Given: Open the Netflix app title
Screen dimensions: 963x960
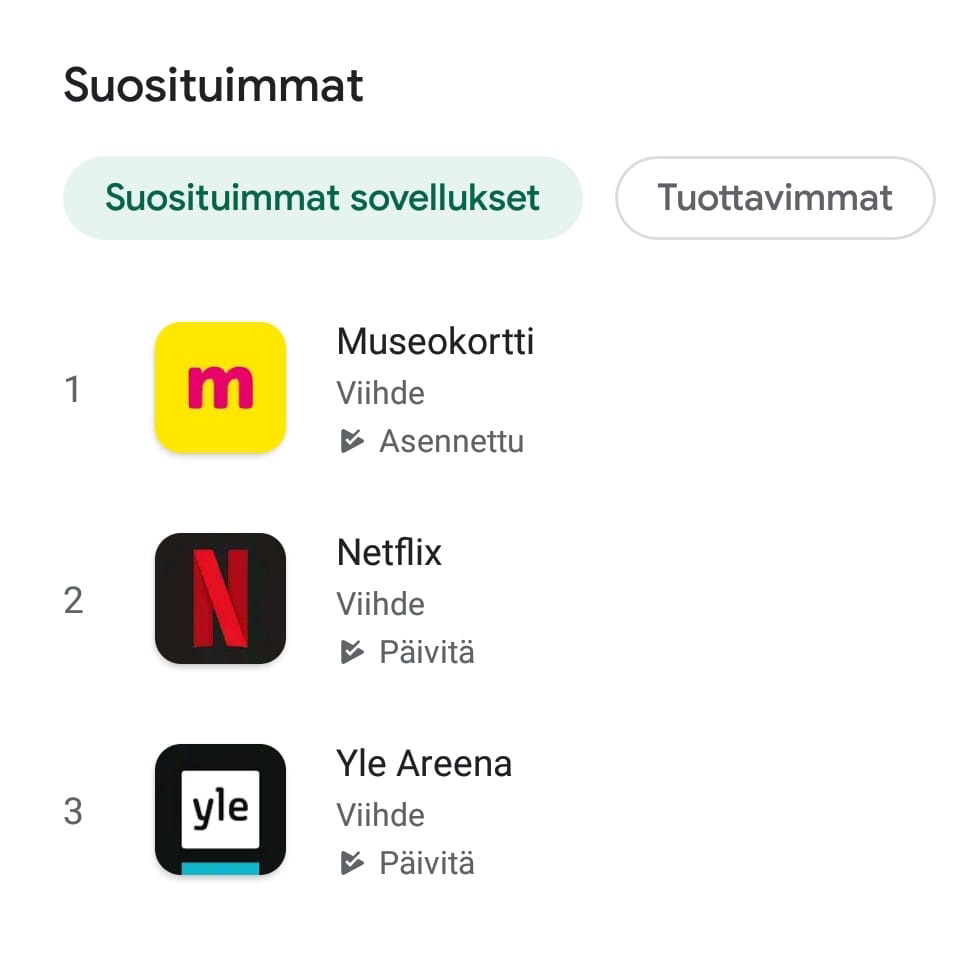Looking at the screenshot, I should pyautogui.click(x=389, y=552).
